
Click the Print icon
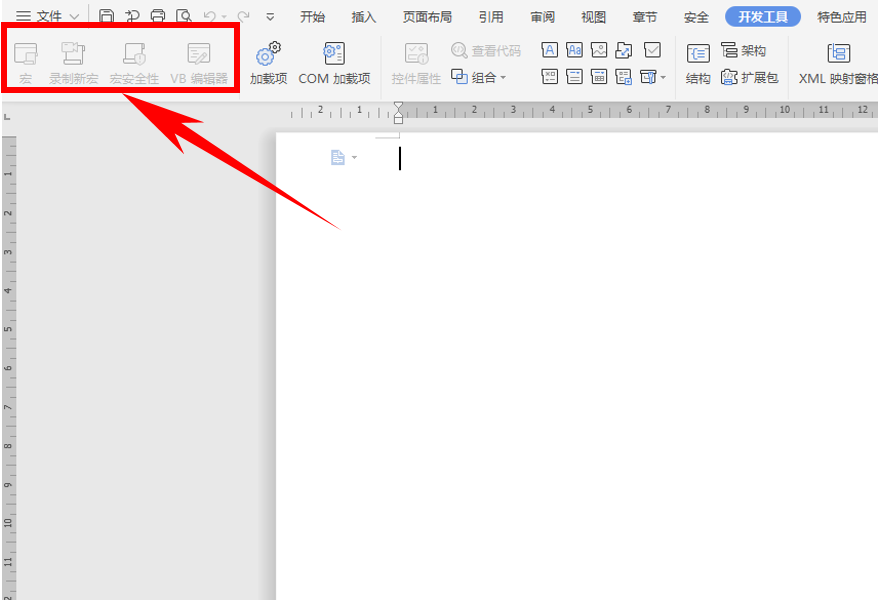click(x=158, y=16)
